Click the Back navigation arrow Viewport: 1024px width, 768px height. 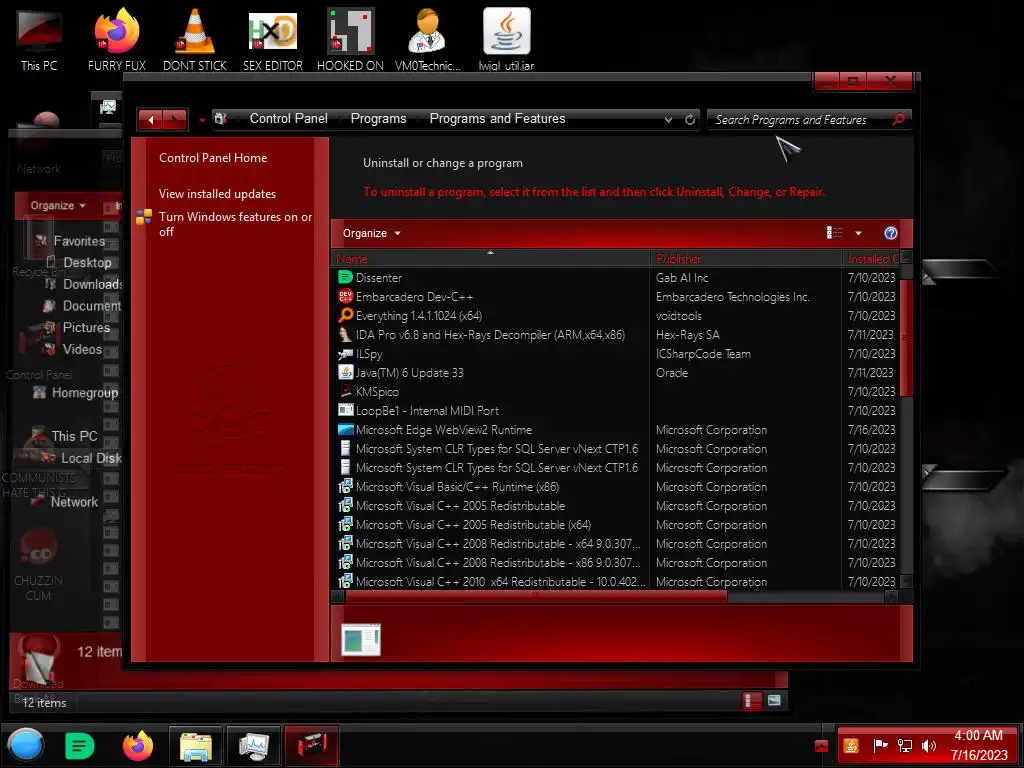tap(151, 120)
